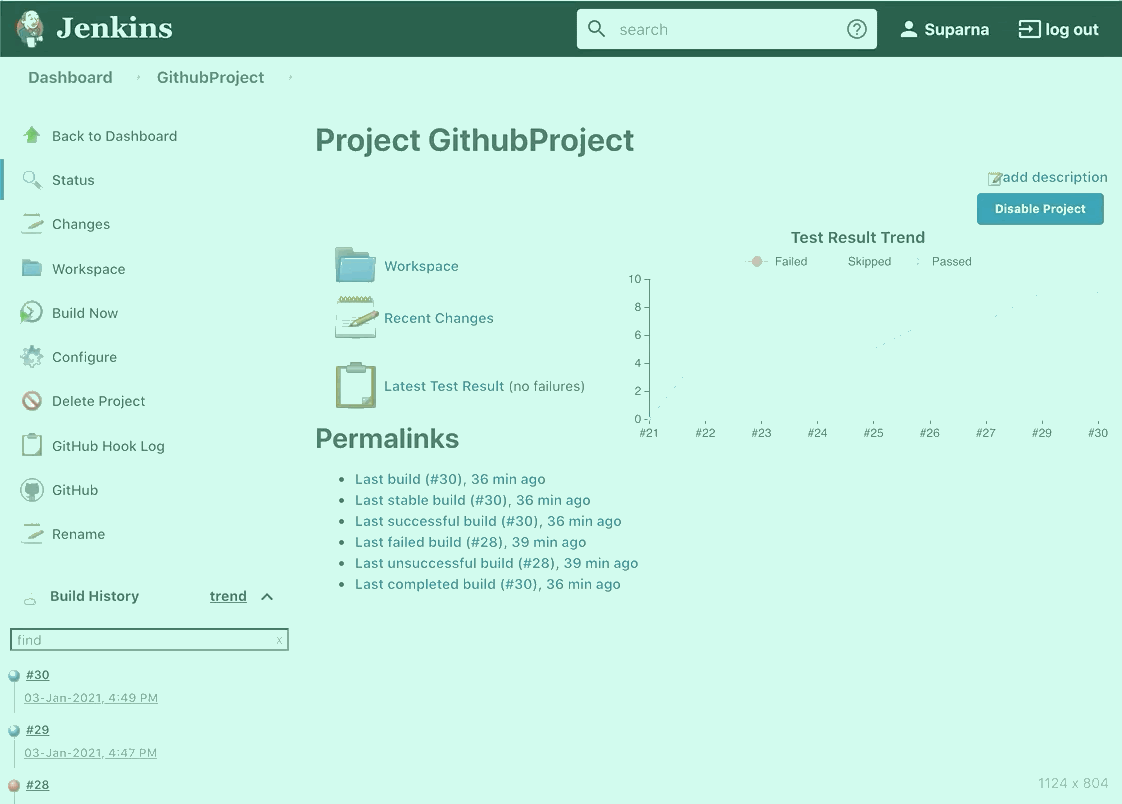This screenshot has height=804, width=1122.
Task: Click the blue status ball for build #30
Action: [14, 675]
